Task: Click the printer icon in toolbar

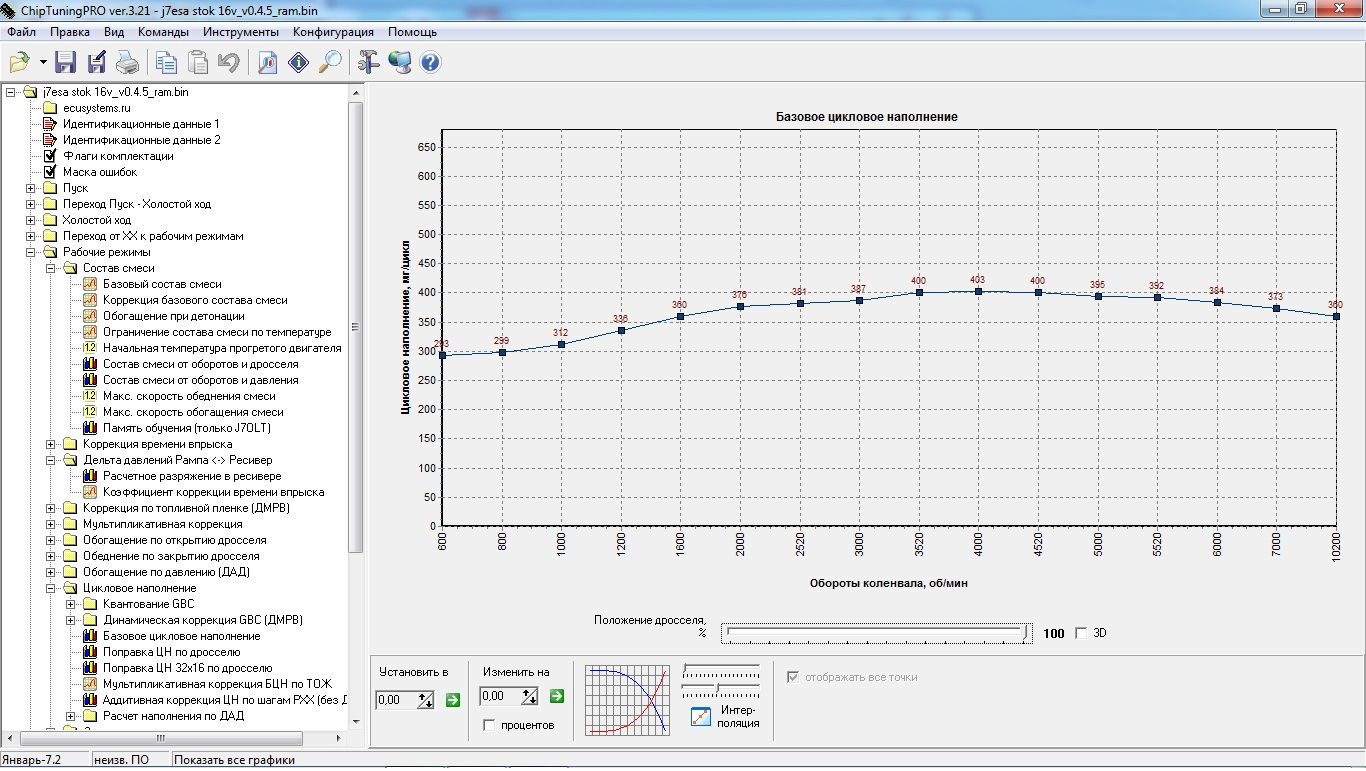Action: [x=128, y=63]
